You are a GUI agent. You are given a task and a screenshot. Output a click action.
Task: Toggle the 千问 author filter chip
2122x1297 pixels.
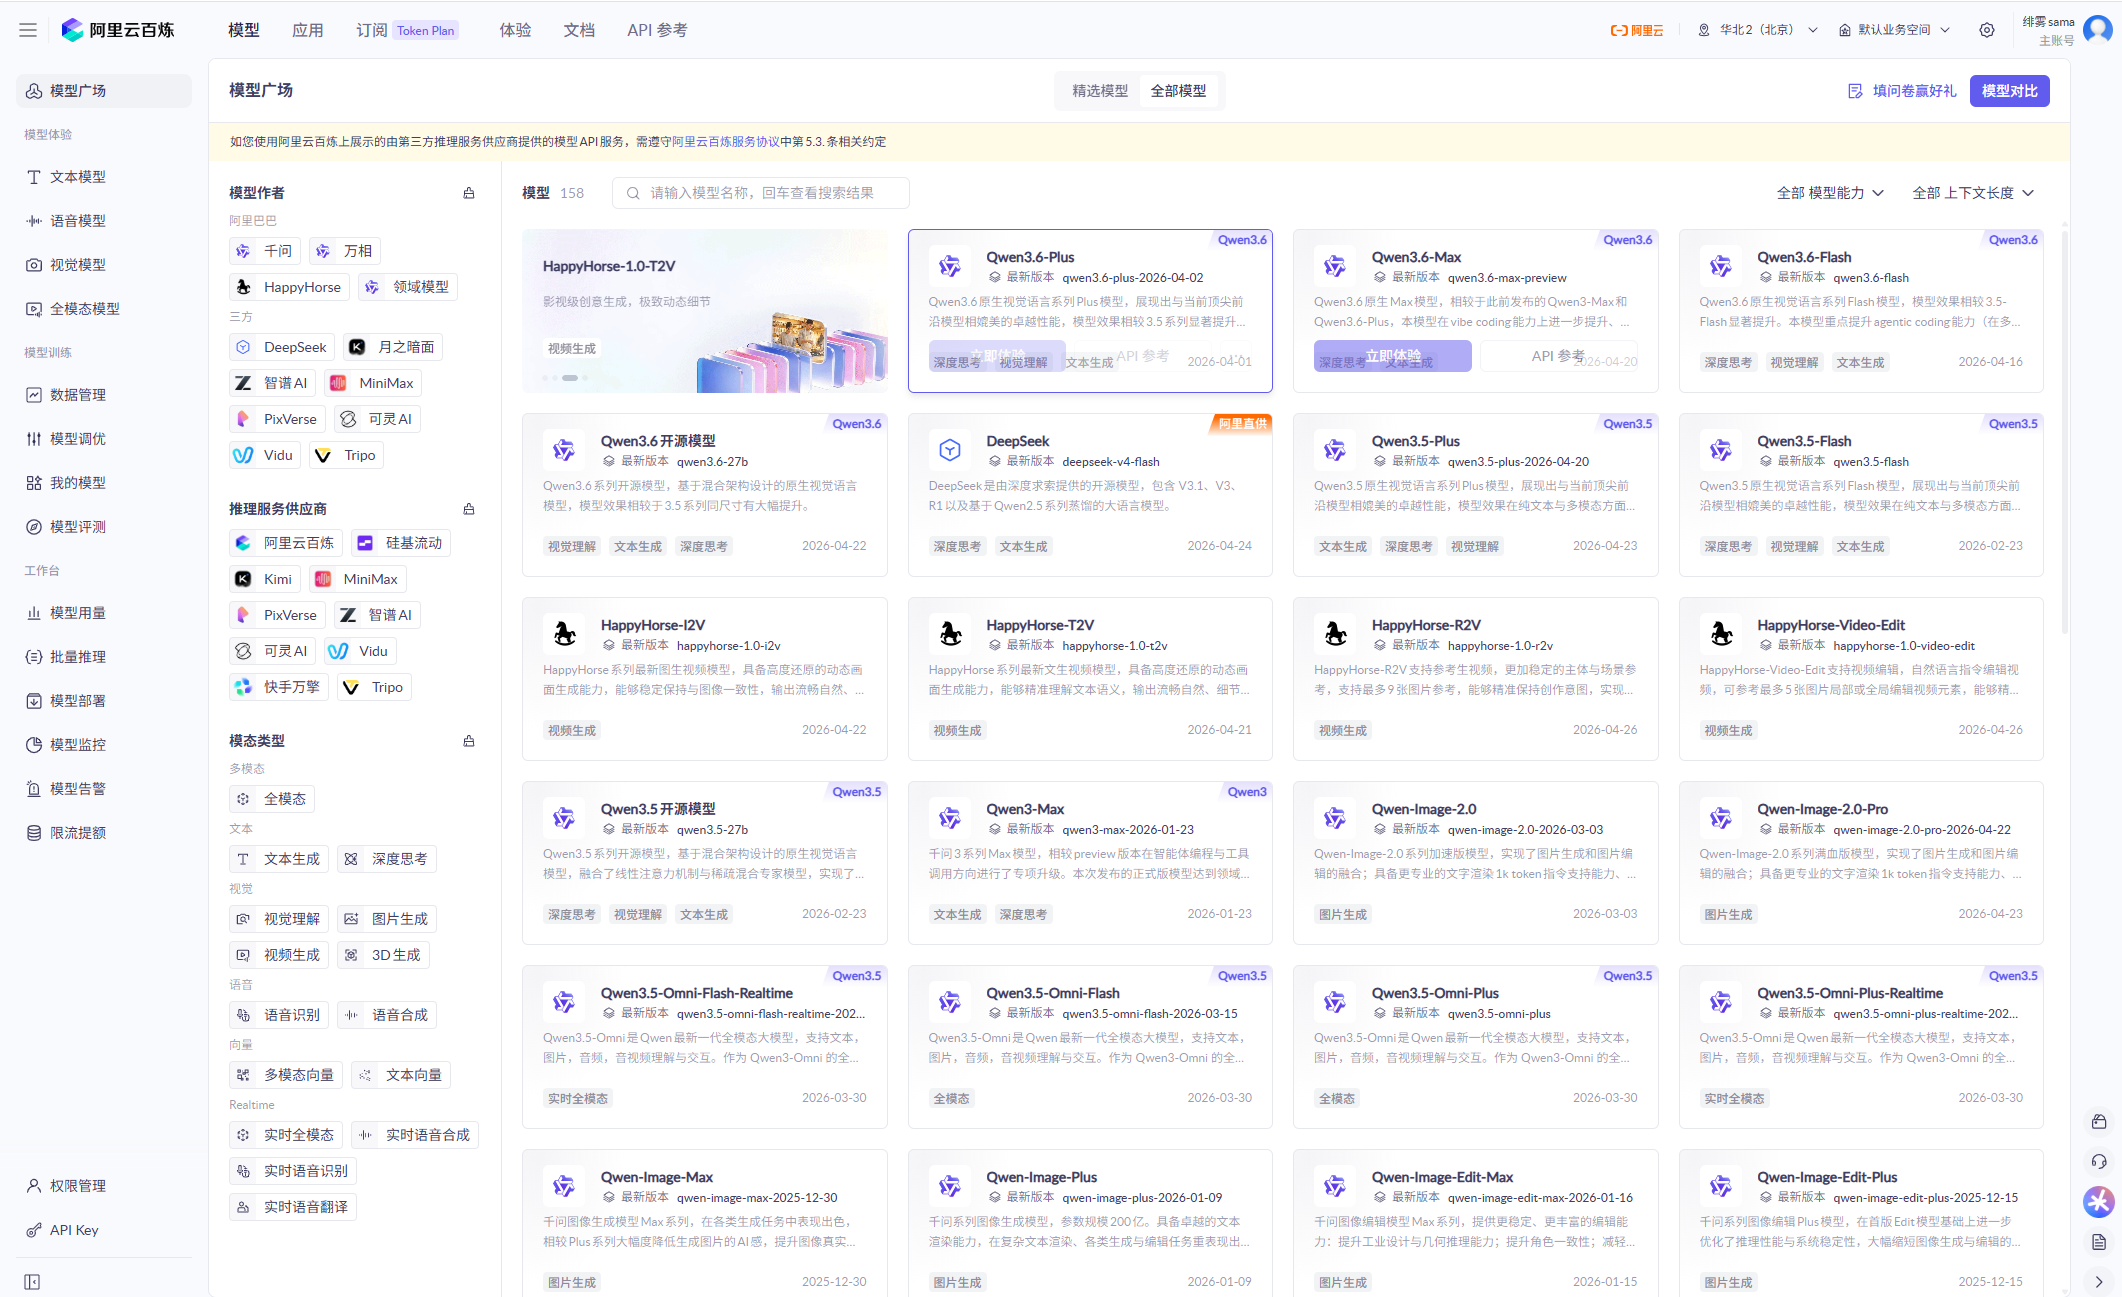[265, 251]
